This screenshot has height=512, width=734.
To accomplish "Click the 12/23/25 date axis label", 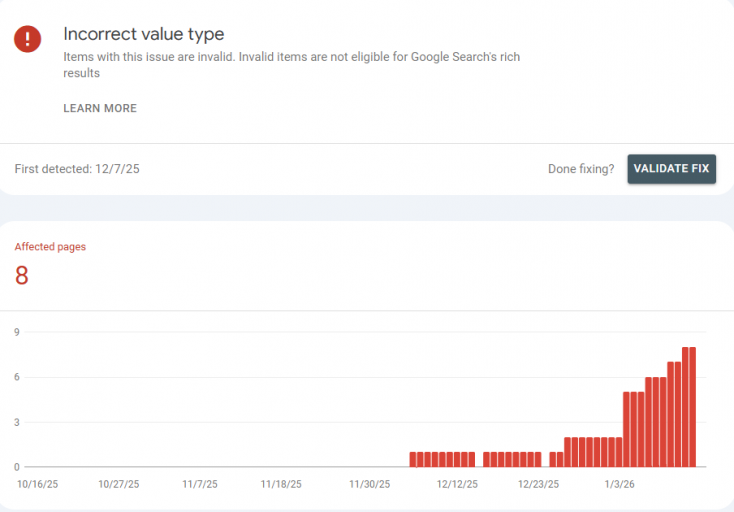I will [x=538, y=484].
